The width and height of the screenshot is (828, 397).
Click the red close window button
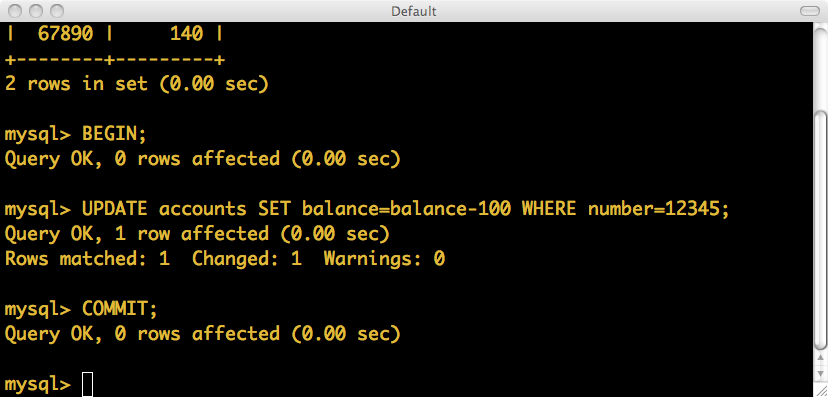tap(16, 11)
